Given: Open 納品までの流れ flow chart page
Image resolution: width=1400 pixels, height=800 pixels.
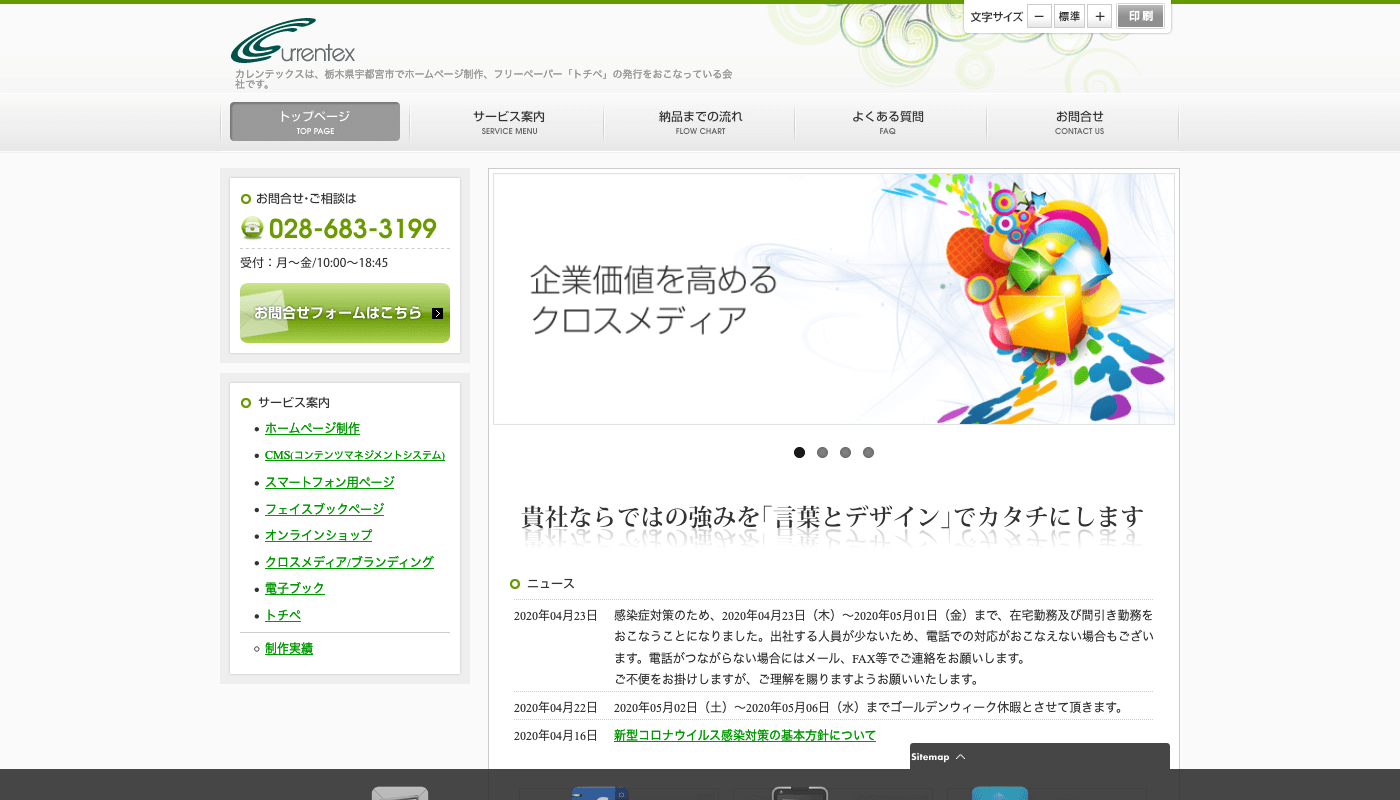Looking at the screenshot, I should (700, 121).
